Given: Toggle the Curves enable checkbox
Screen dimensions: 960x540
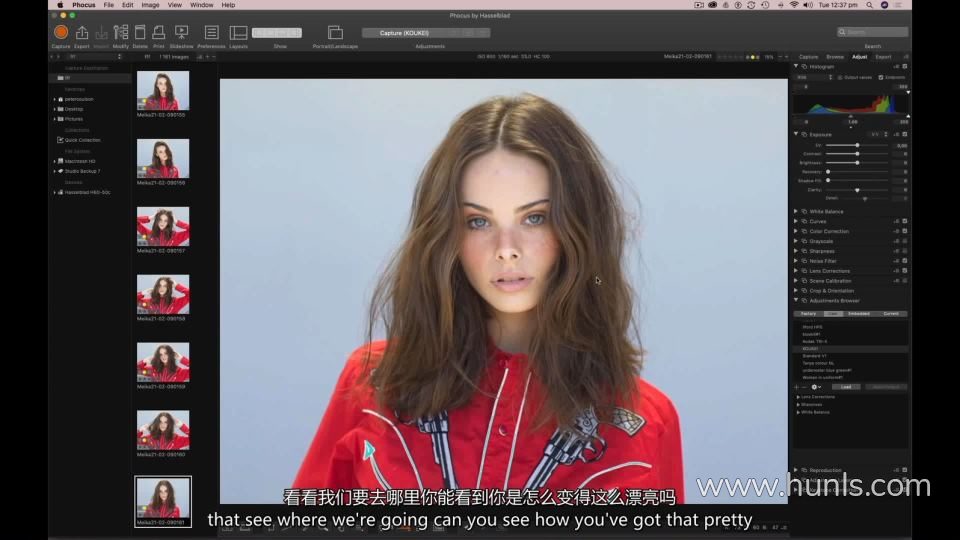Looking at the screenshot, I should (x=905, y=222).
